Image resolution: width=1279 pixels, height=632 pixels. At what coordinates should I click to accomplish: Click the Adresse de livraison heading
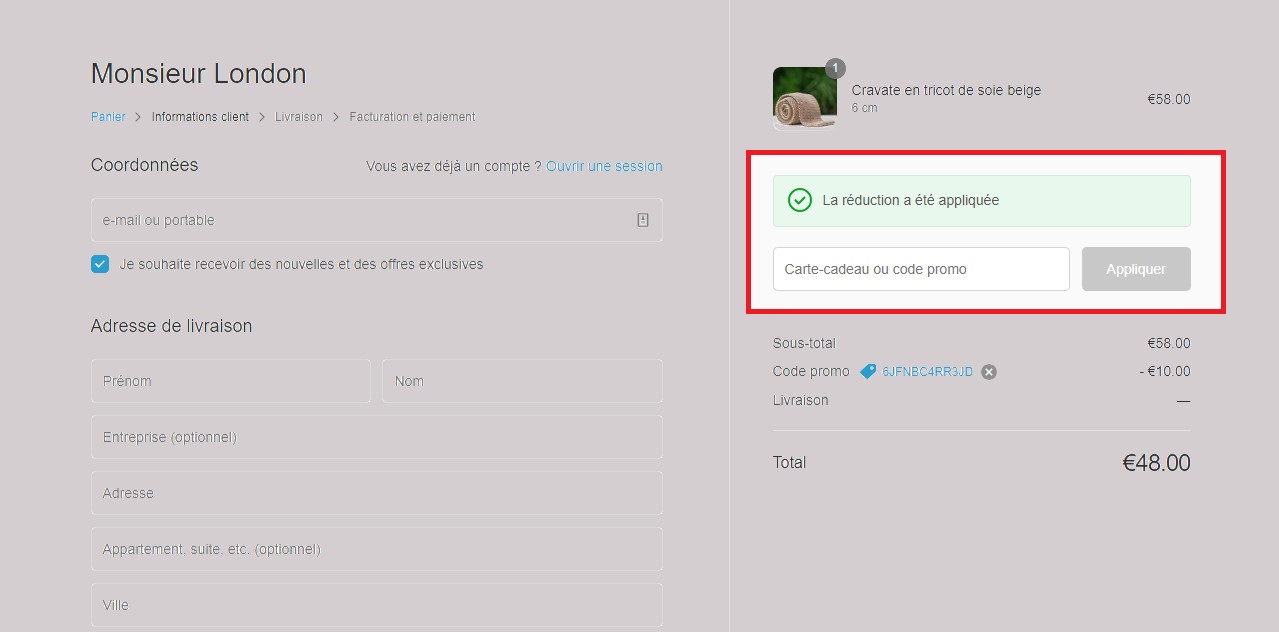(171, 326)
